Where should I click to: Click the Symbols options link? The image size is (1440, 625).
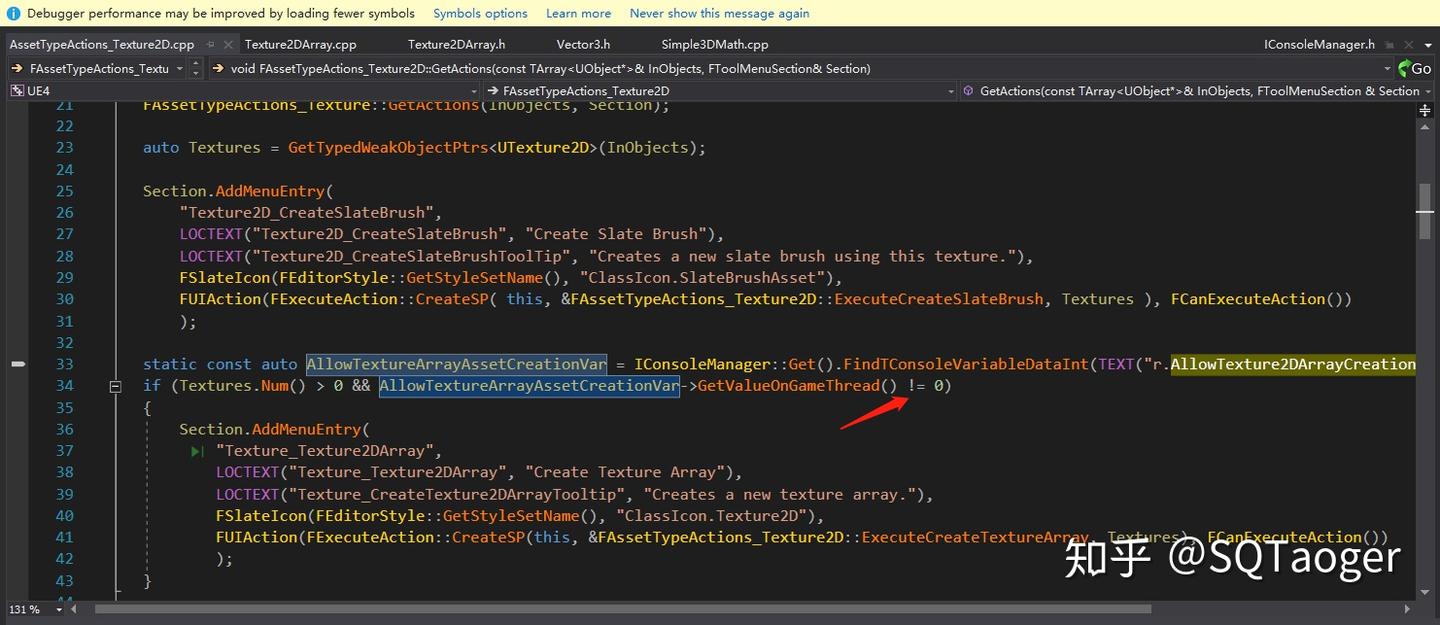tap(480, 13)
